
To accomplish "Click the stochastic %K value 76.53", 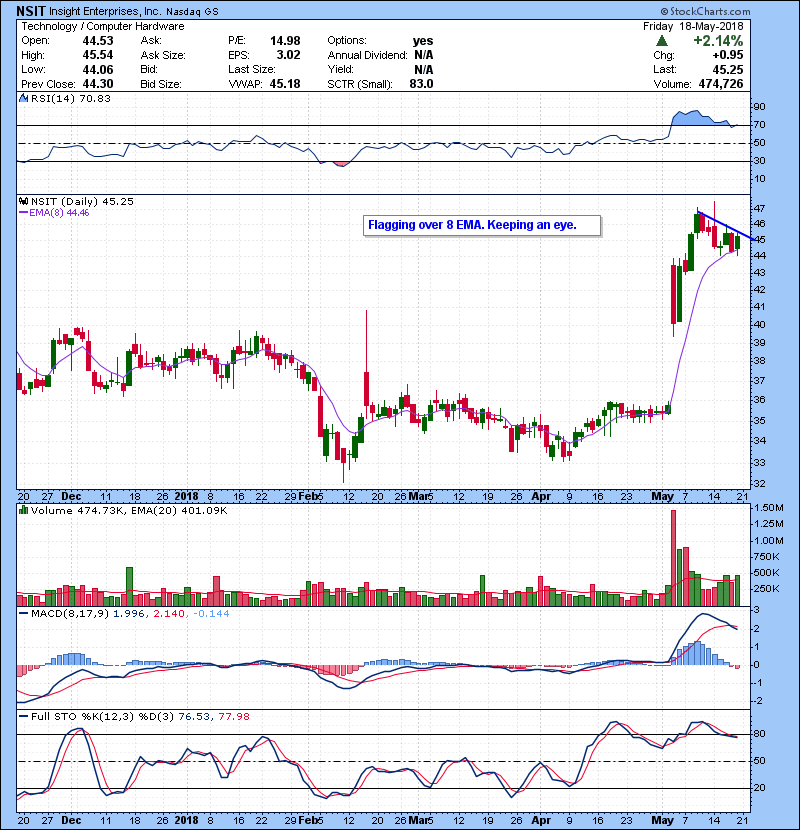I will tap(194, 716).
